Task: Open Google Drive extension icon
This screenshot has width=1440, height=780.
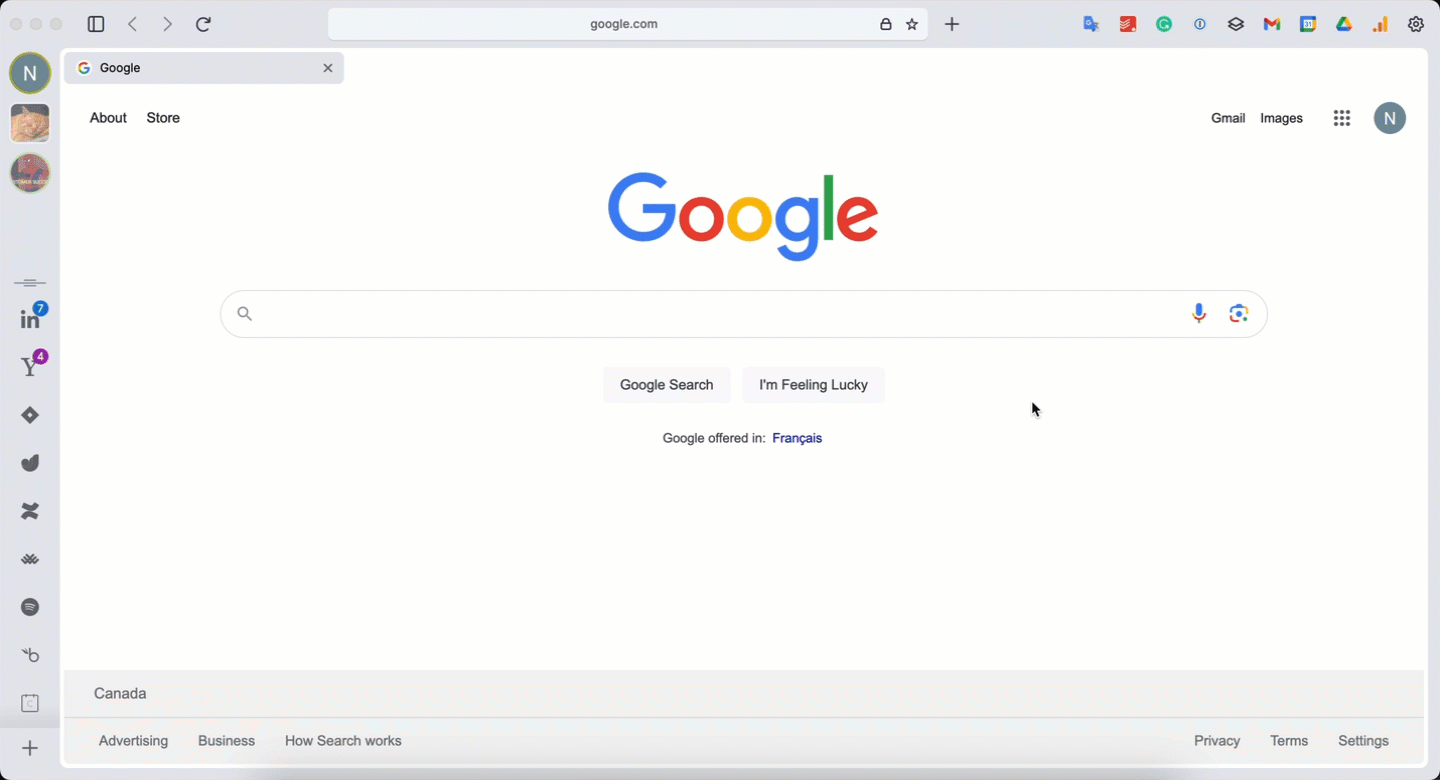Action: 1344,24
